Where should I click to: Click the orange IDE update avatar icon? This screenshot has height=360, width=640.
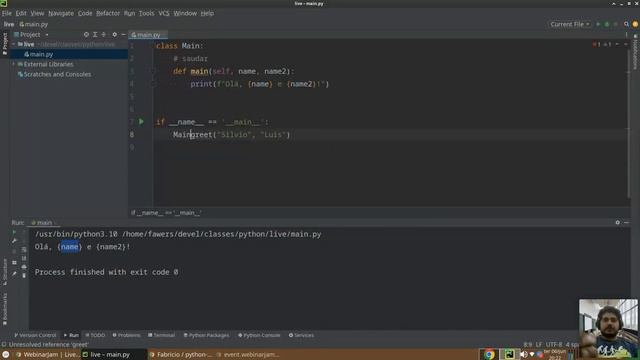click(635, 24)
